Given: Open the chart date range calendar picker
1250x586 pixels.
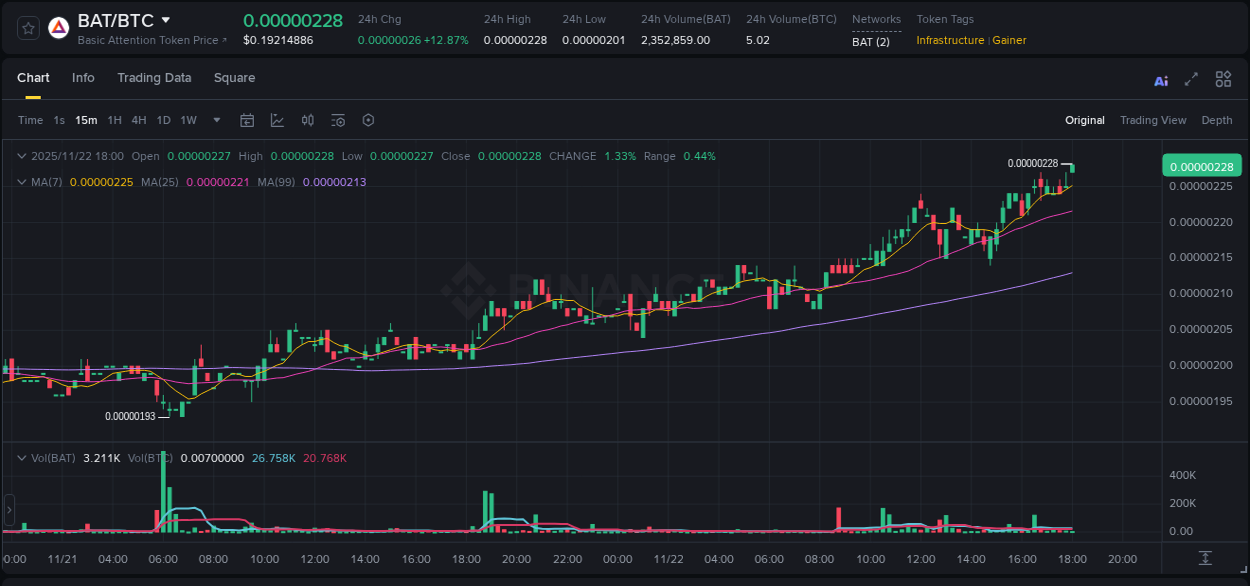Looking at the screenshot, I should tap(247, 119).
